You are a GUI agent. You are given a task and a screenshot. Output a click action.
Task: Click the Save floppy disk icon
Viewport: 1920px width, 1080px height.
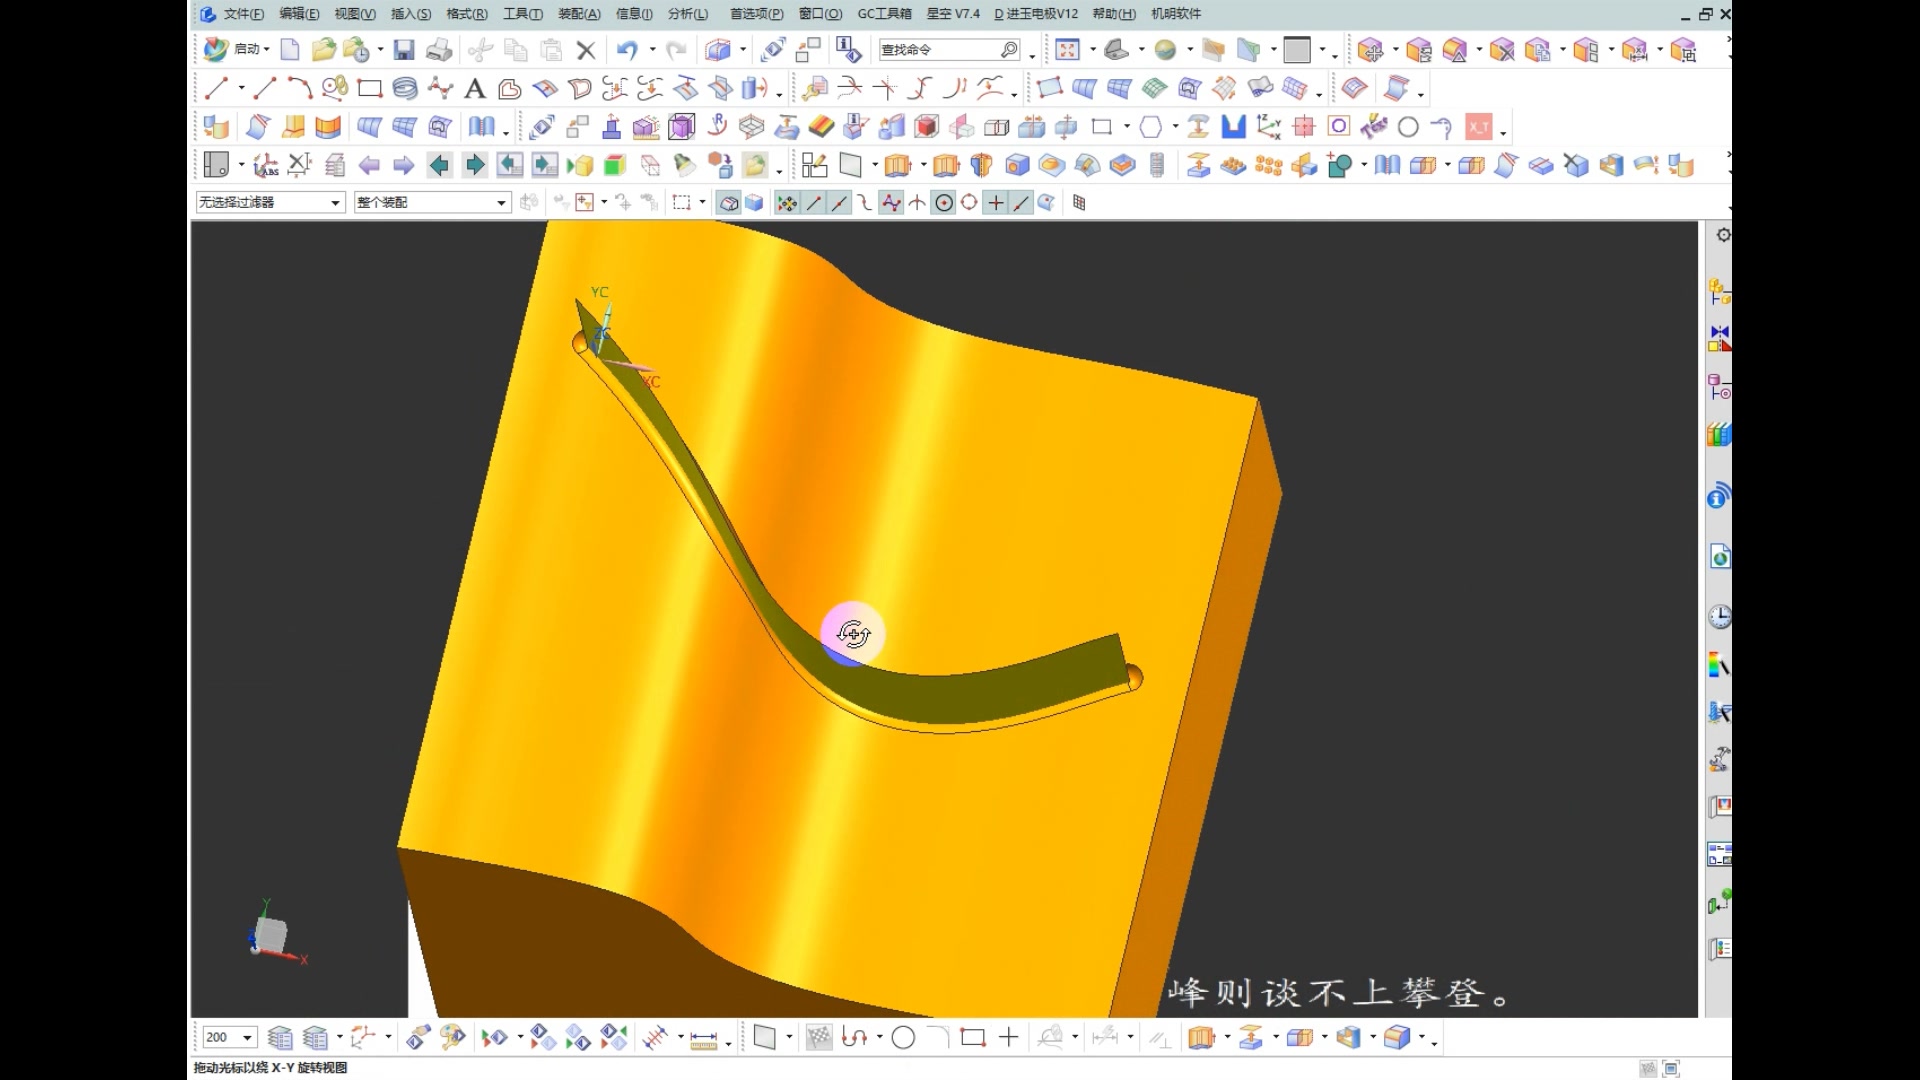404,50
